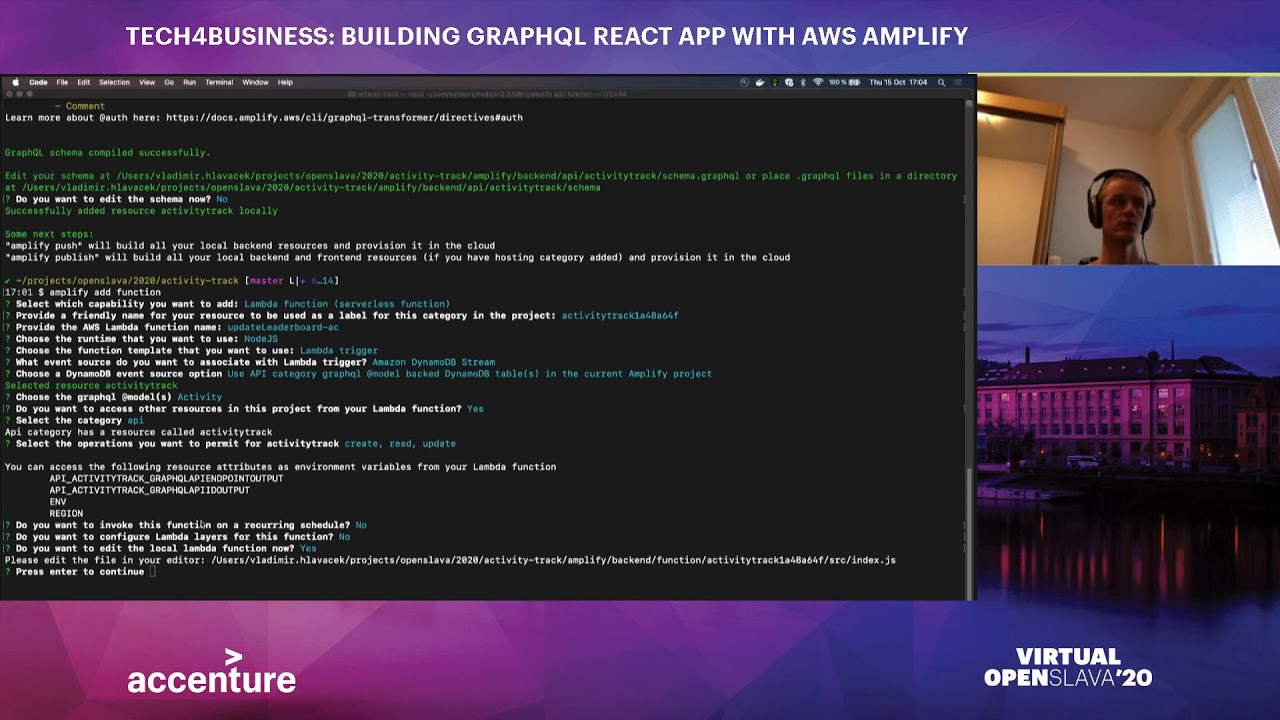Click the Virtual OpenSlava'20 logo
Viewport: 1280px width, 720px height.
pyautogui.click(x=1068, y=667)
